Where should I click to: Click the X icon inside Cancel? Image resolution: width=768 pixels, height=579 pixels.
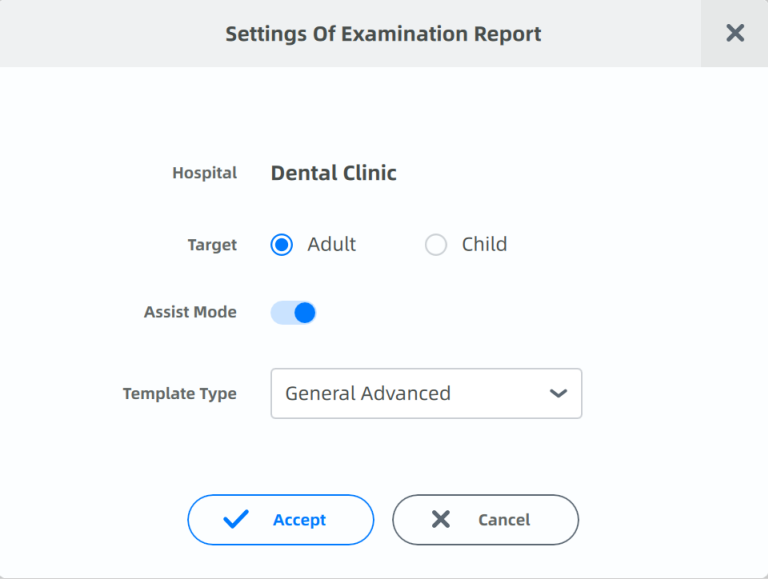click(441, 519)
